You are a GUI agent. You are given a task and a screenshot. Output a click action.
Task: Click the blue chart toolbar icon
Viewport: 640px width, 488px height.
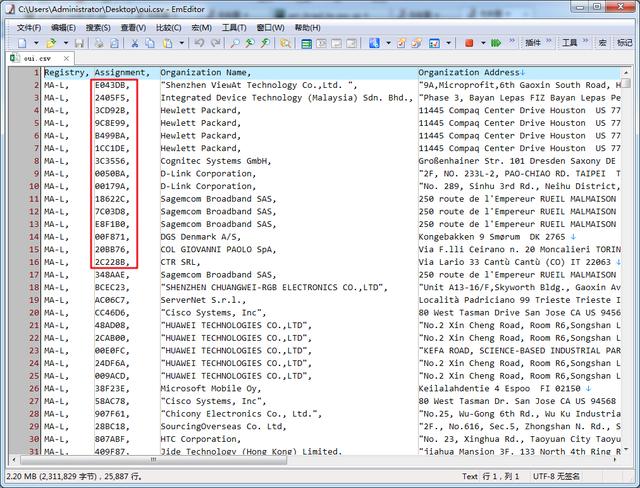tap(434, 42)
